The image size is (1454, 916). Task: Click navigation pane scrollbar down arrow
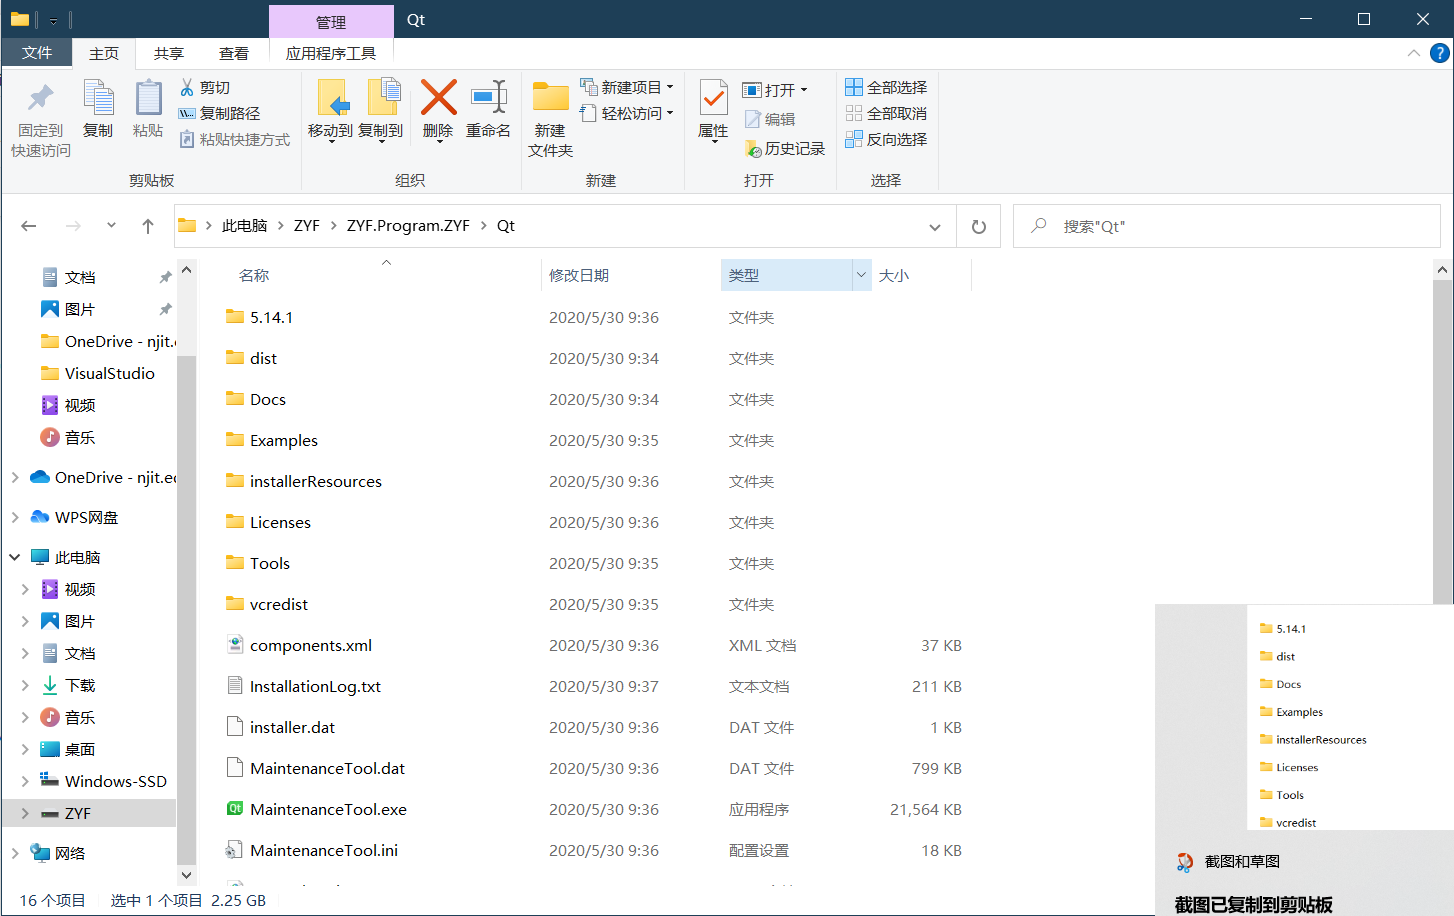pyautogui.click(x=186, y=875)
